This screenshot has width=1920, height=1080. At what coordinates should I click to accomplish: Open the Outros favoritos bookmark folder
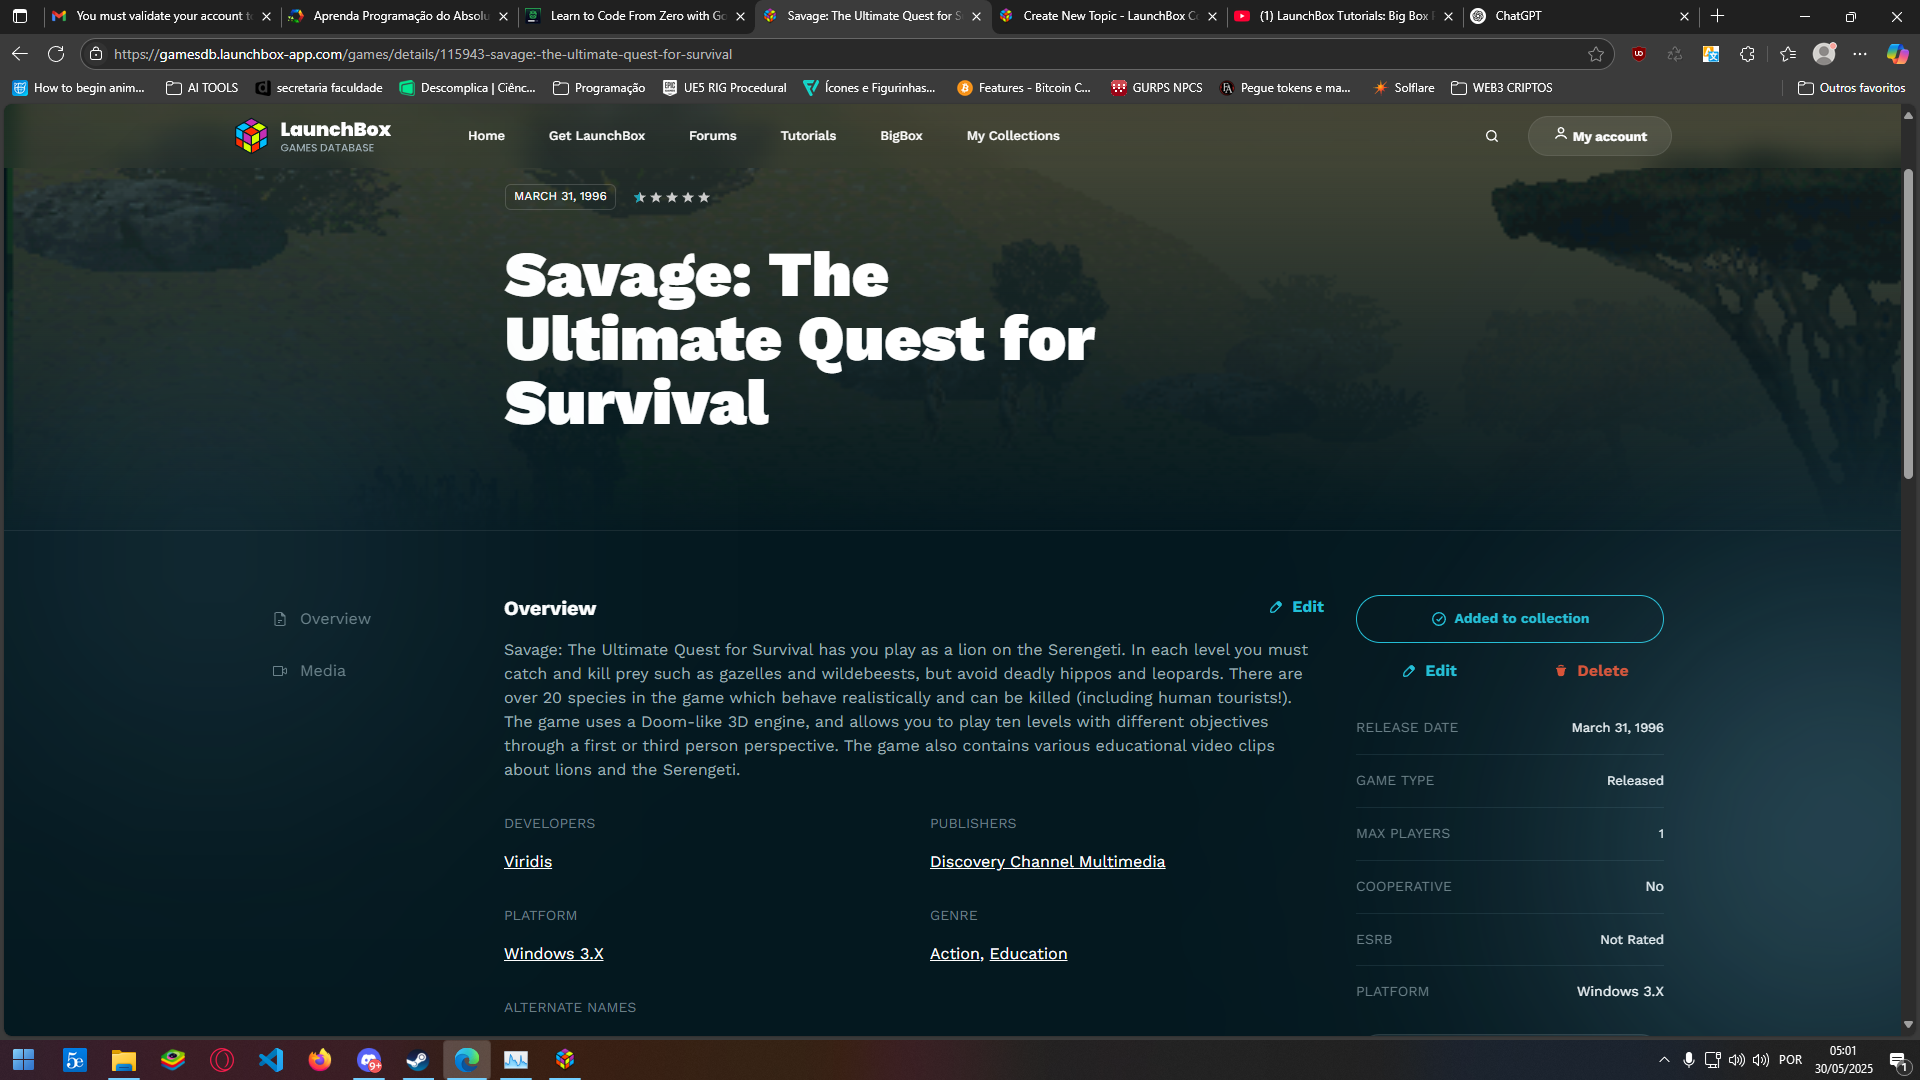pyautogui.click(x=1851, y=88)
